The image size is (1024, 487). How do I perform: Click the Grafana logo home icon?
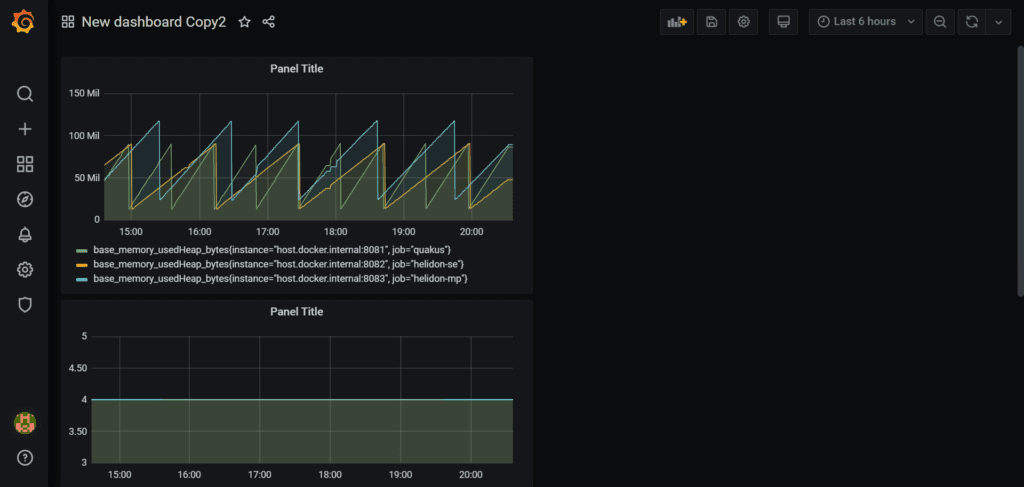click(24, 22)
